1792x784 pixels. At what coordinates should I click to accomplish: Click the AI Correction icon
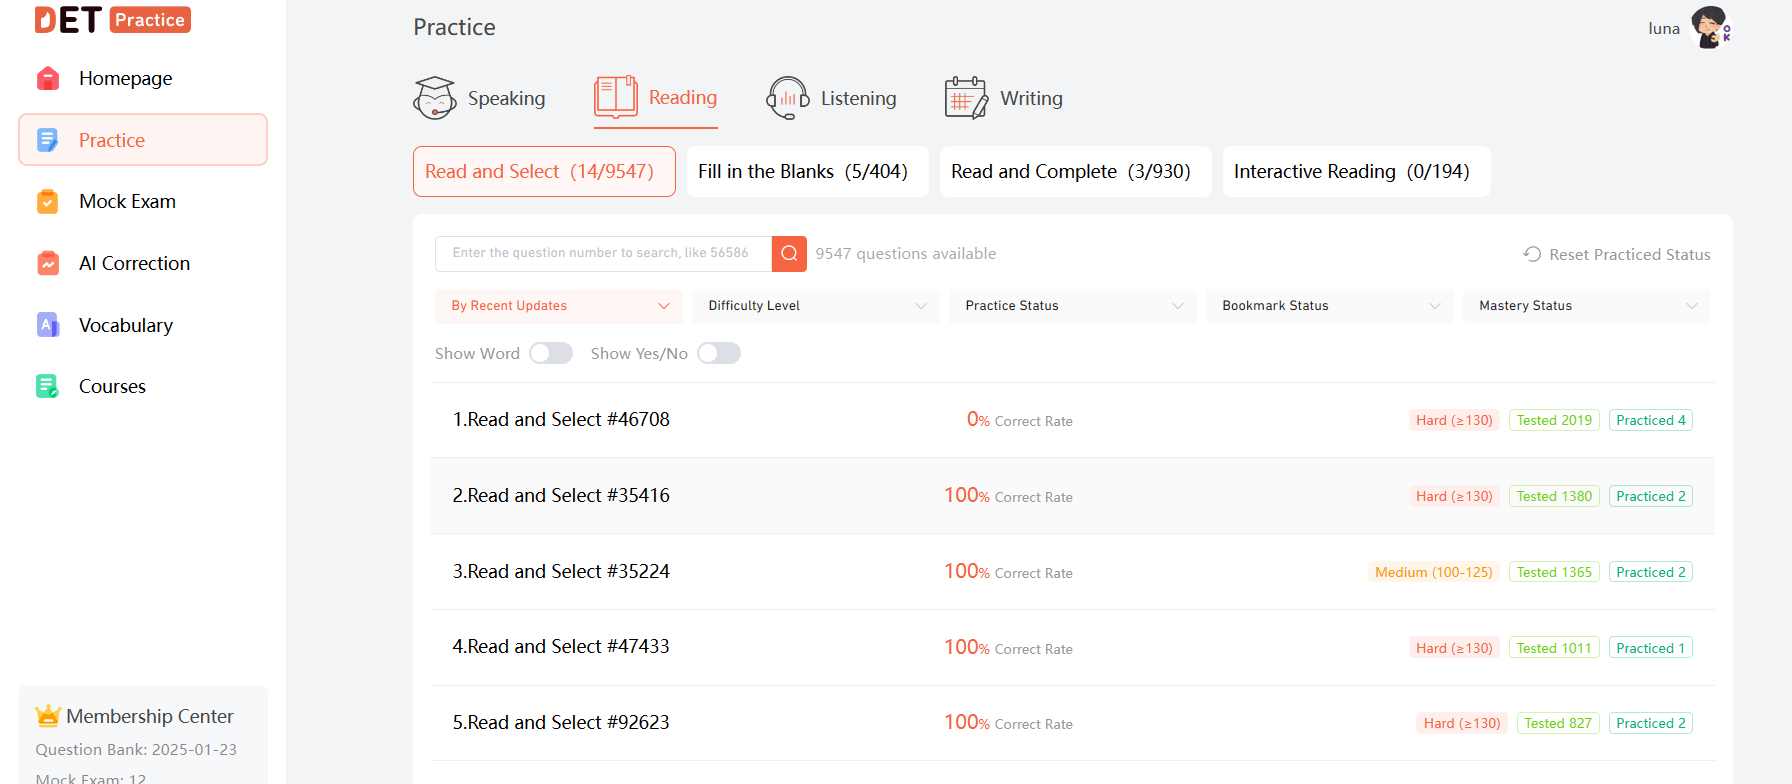(x=48, y=263)
